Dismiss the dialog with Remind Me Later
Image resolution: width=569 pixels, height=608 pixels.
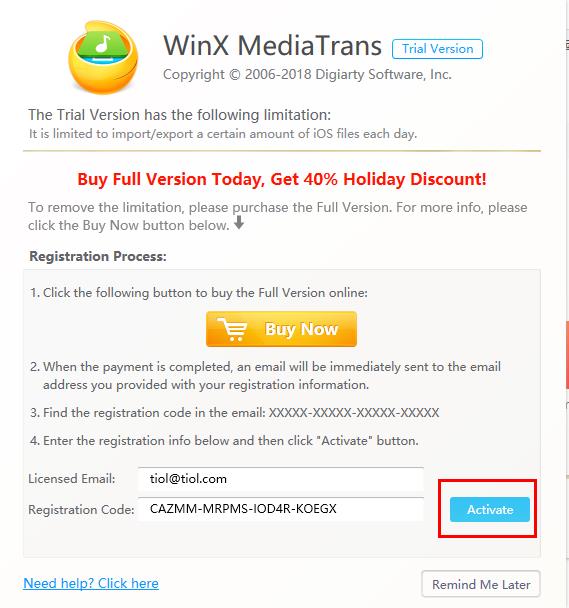[x=481, y=584]
